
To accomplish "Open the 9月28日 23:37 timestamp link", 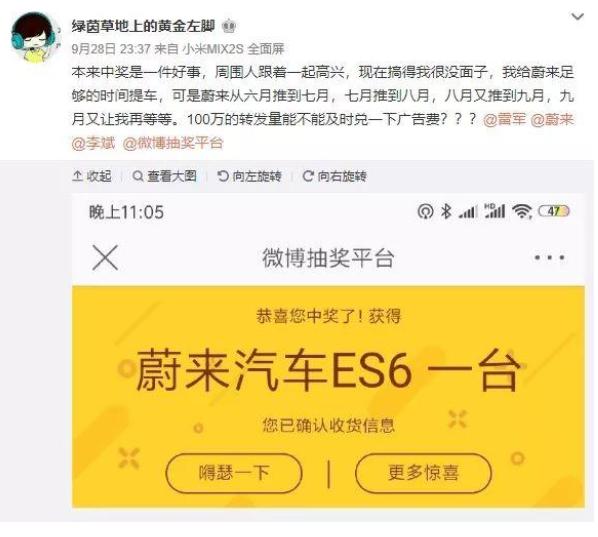I will point(111,49).
